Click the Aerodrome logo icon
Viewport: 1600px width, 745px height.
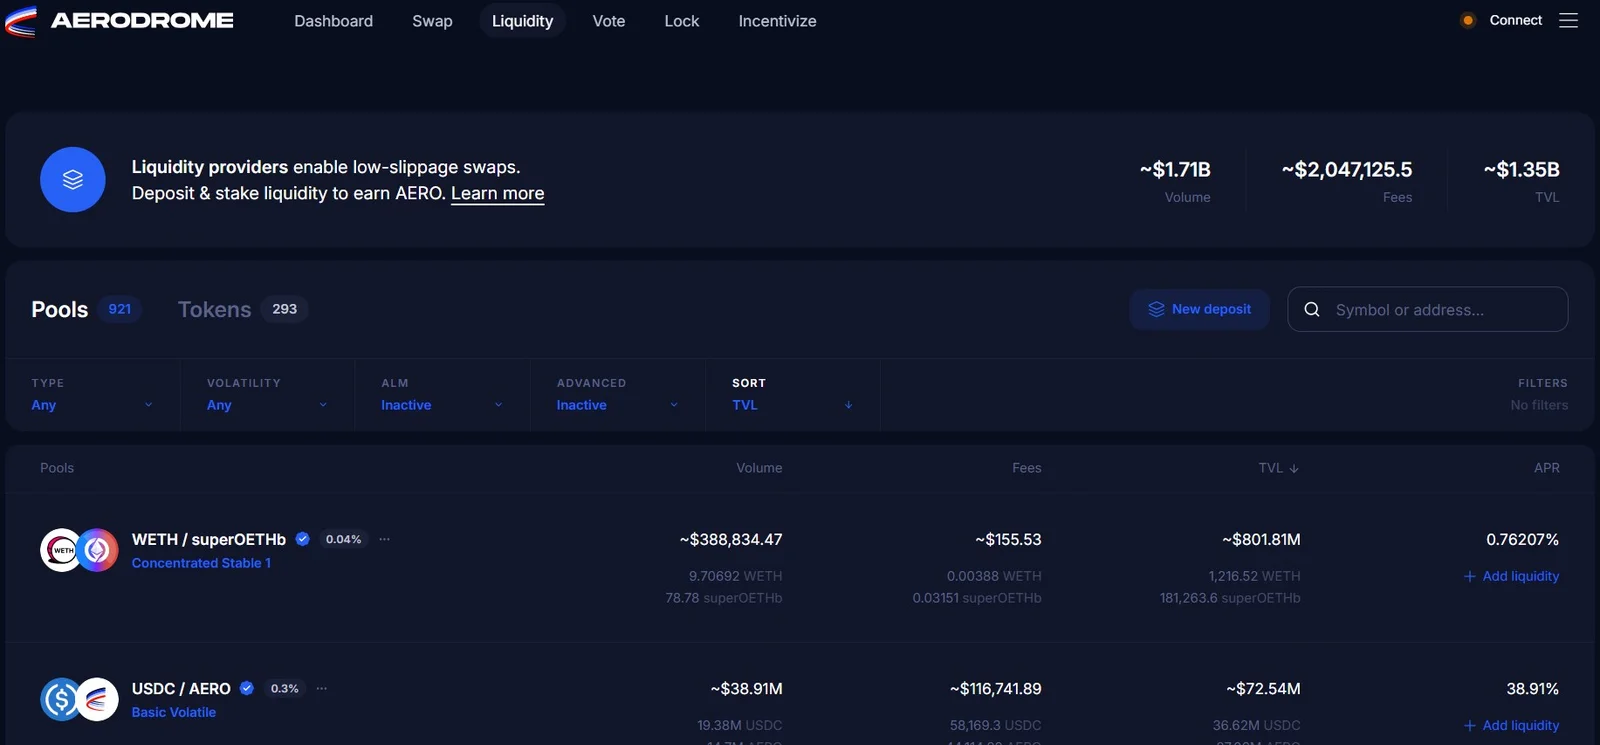21,21
